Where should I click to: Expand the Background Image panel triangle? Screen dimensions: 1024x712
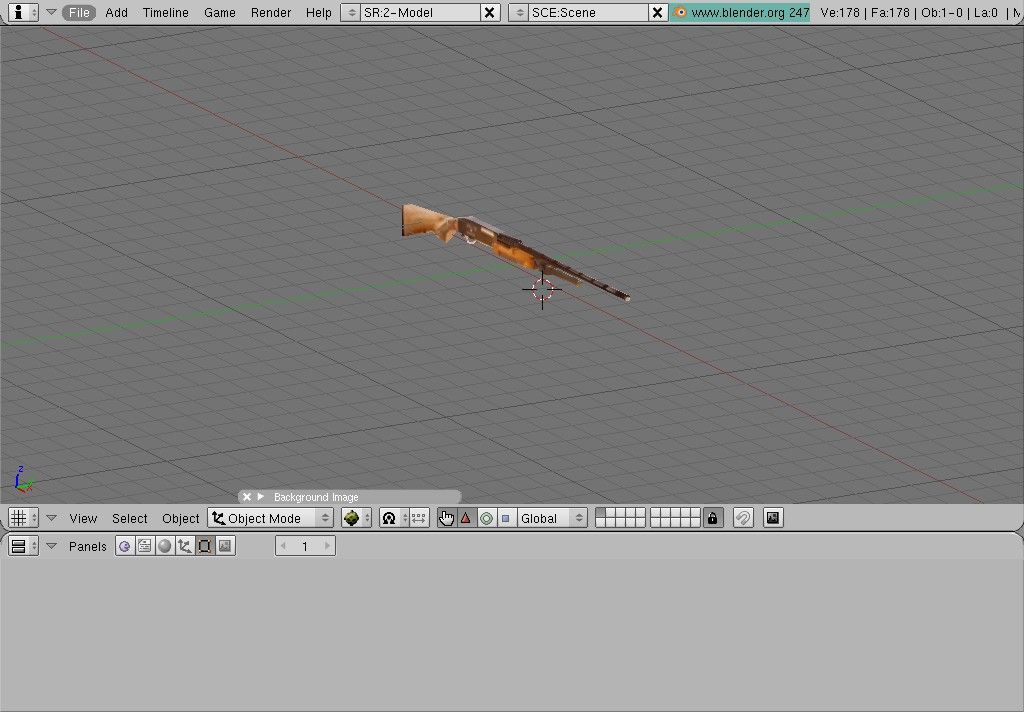click(261, 497)
